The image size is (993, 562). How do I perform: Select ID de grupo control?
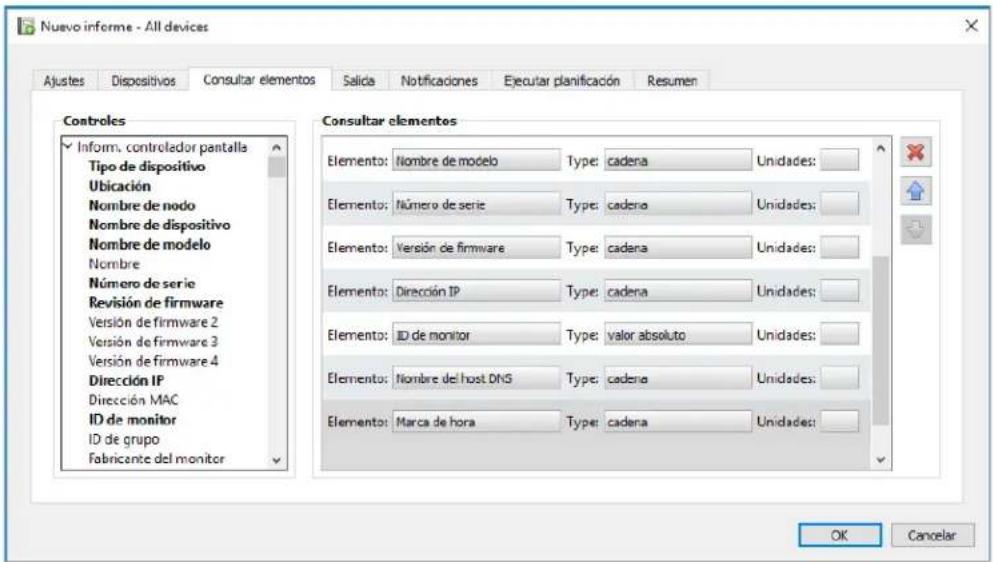pyautogui.click(x=124, y=439)
